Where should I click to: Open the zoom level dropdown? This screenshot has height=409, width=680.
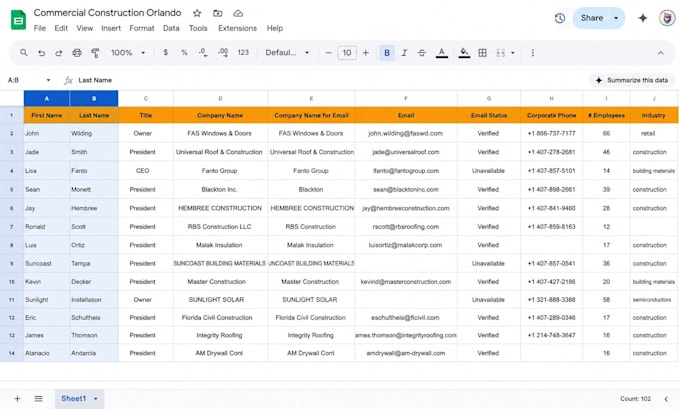[128, 52]
